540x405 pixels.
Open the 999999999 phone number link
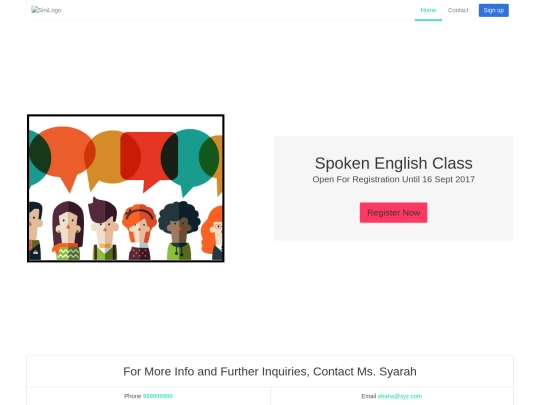(157, 396)
